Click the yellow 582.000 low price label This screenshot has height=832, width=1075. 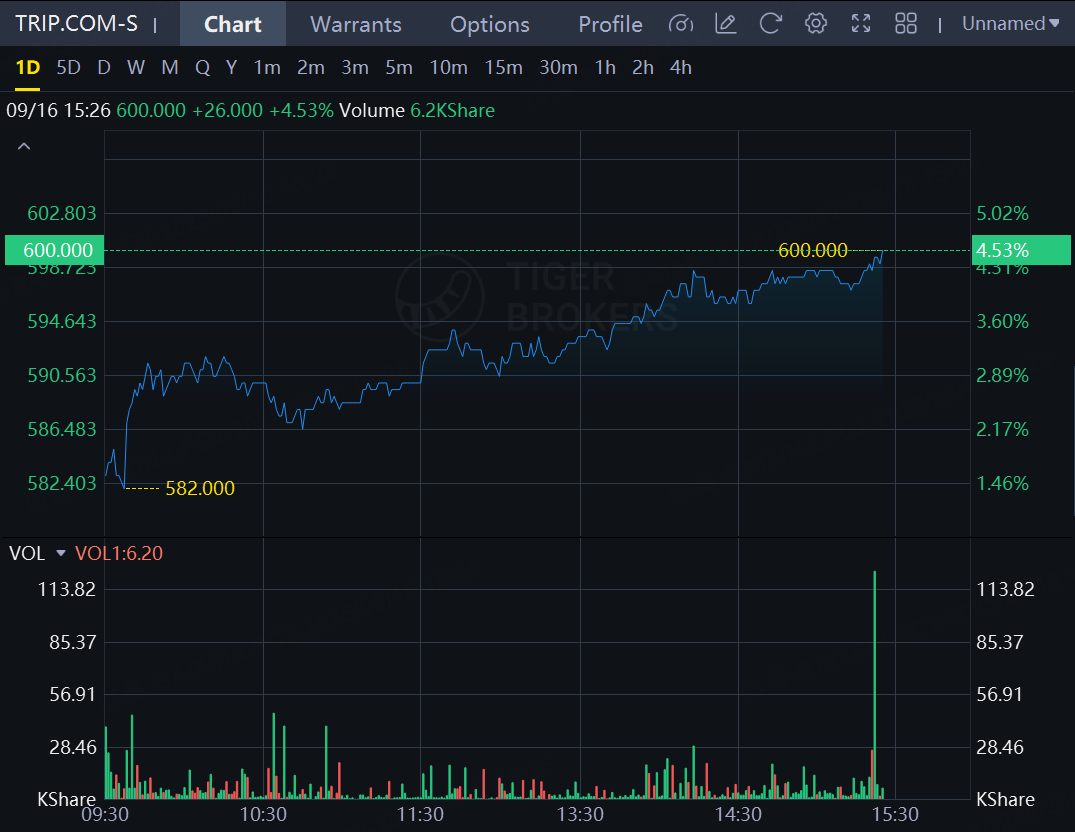point(200,488)
